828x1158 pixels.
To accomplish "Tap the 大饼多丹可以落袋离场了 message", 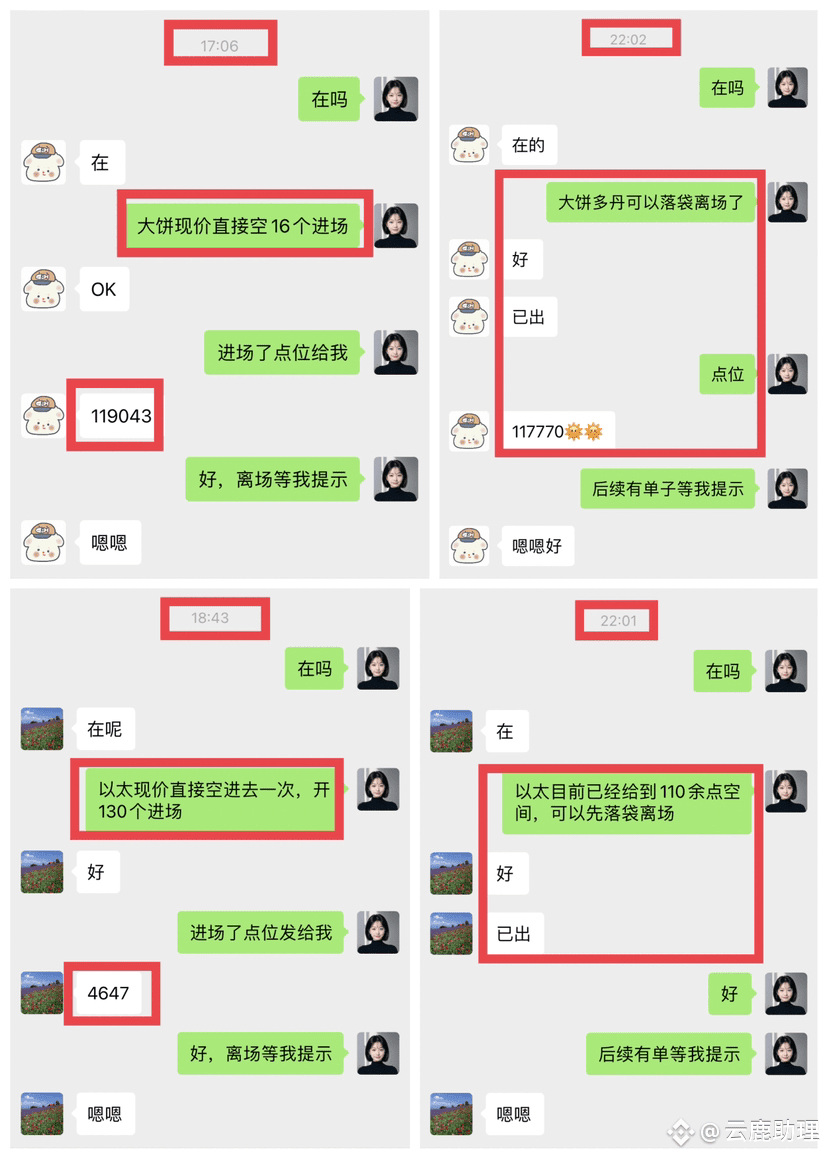I will point(651,202).
